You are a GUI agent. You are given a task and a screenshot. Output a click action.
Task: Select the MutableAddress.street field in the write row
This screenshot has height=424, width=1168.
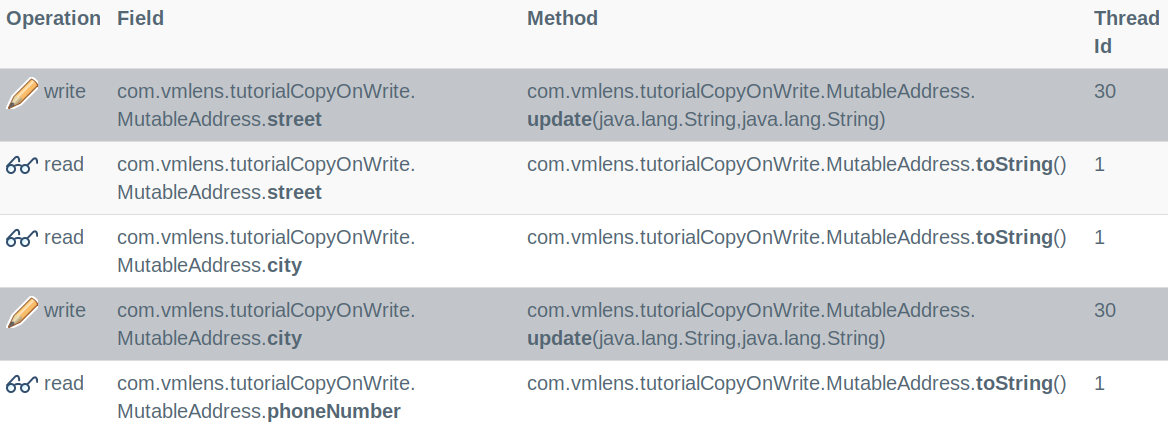coord(266,105)
